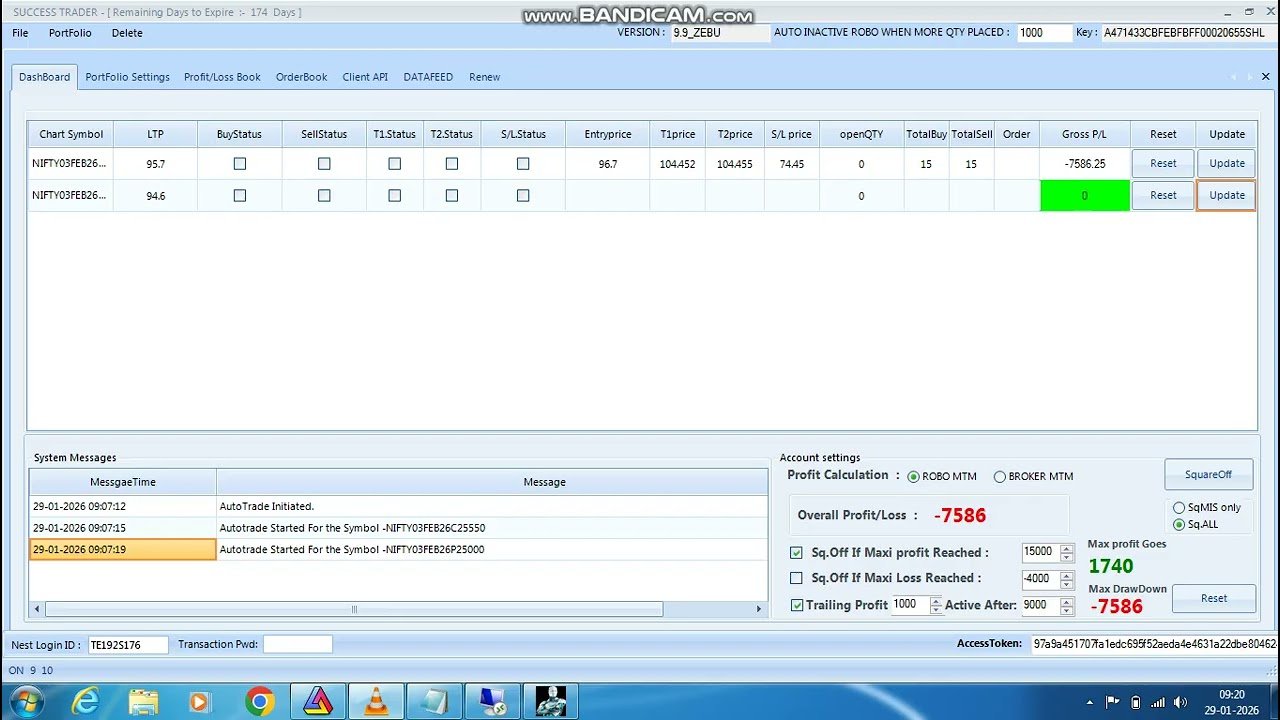
Task: Enable Sq.Off If Maxi Loss Reached
Action: coord(796,578)
